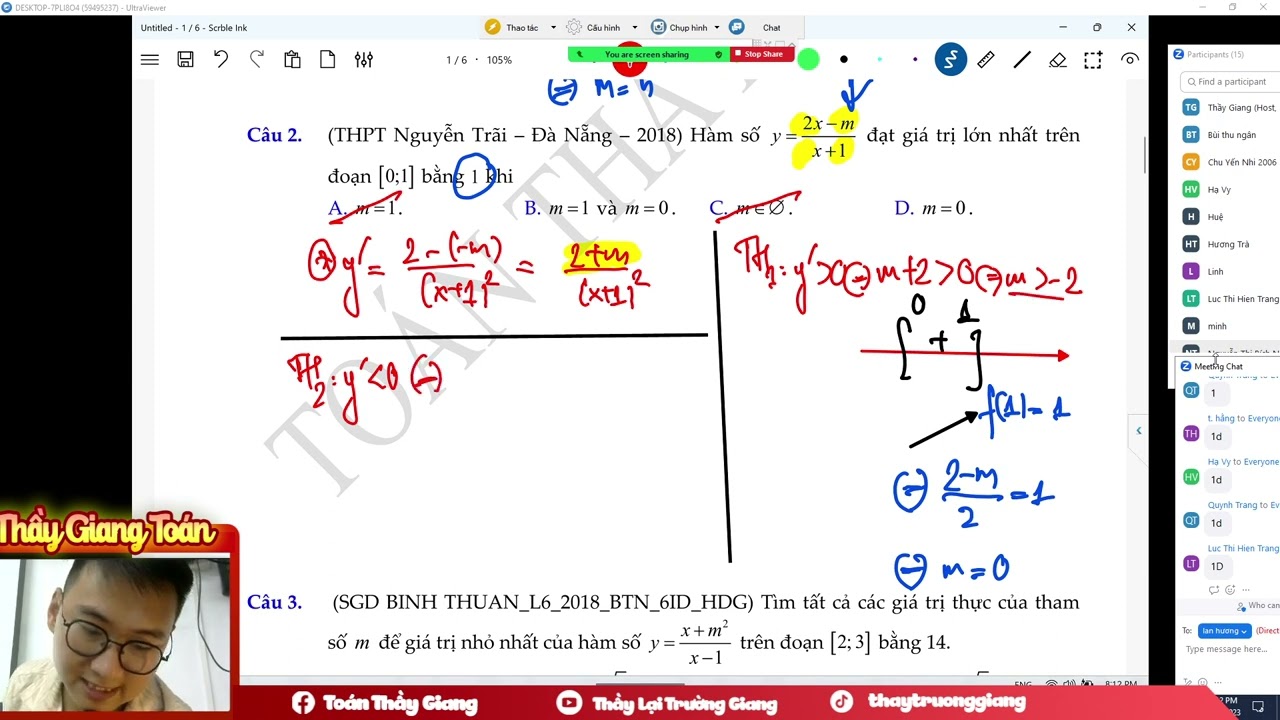Click the You are screen sharing banner
The image size is (1280, 720).
646,54
